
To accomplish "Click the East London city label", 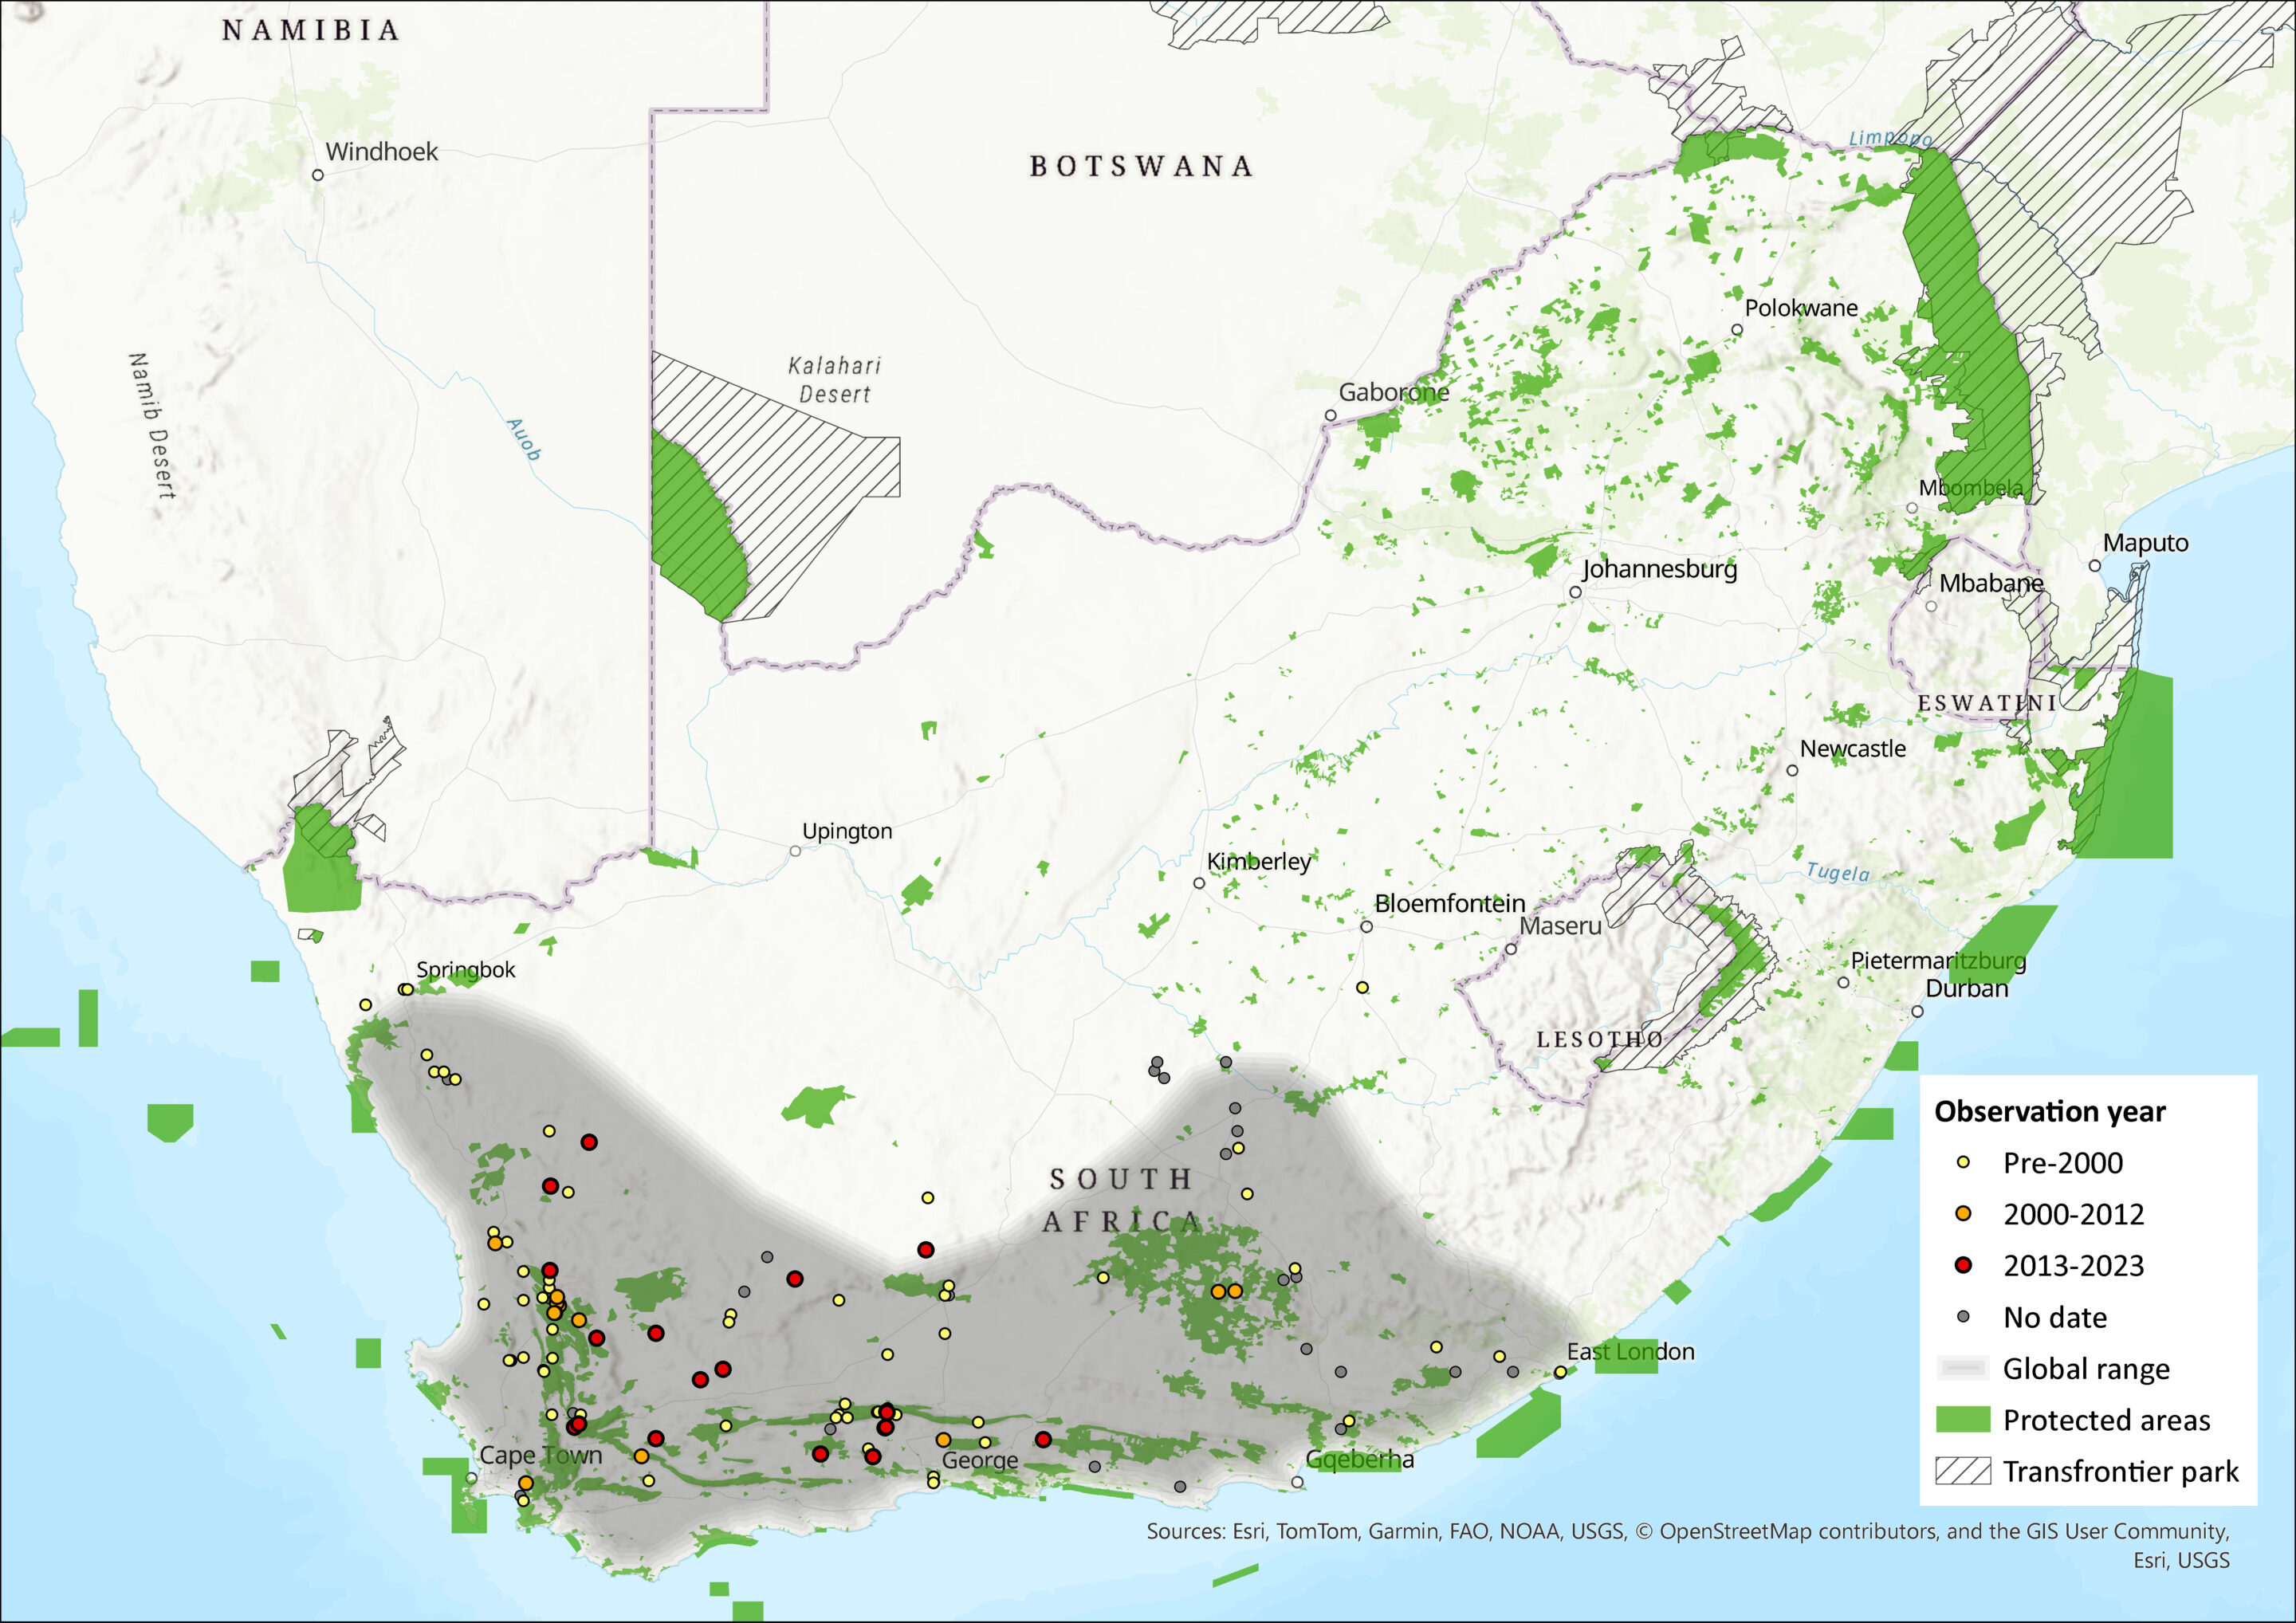I will click(x=1630, y=1351).
